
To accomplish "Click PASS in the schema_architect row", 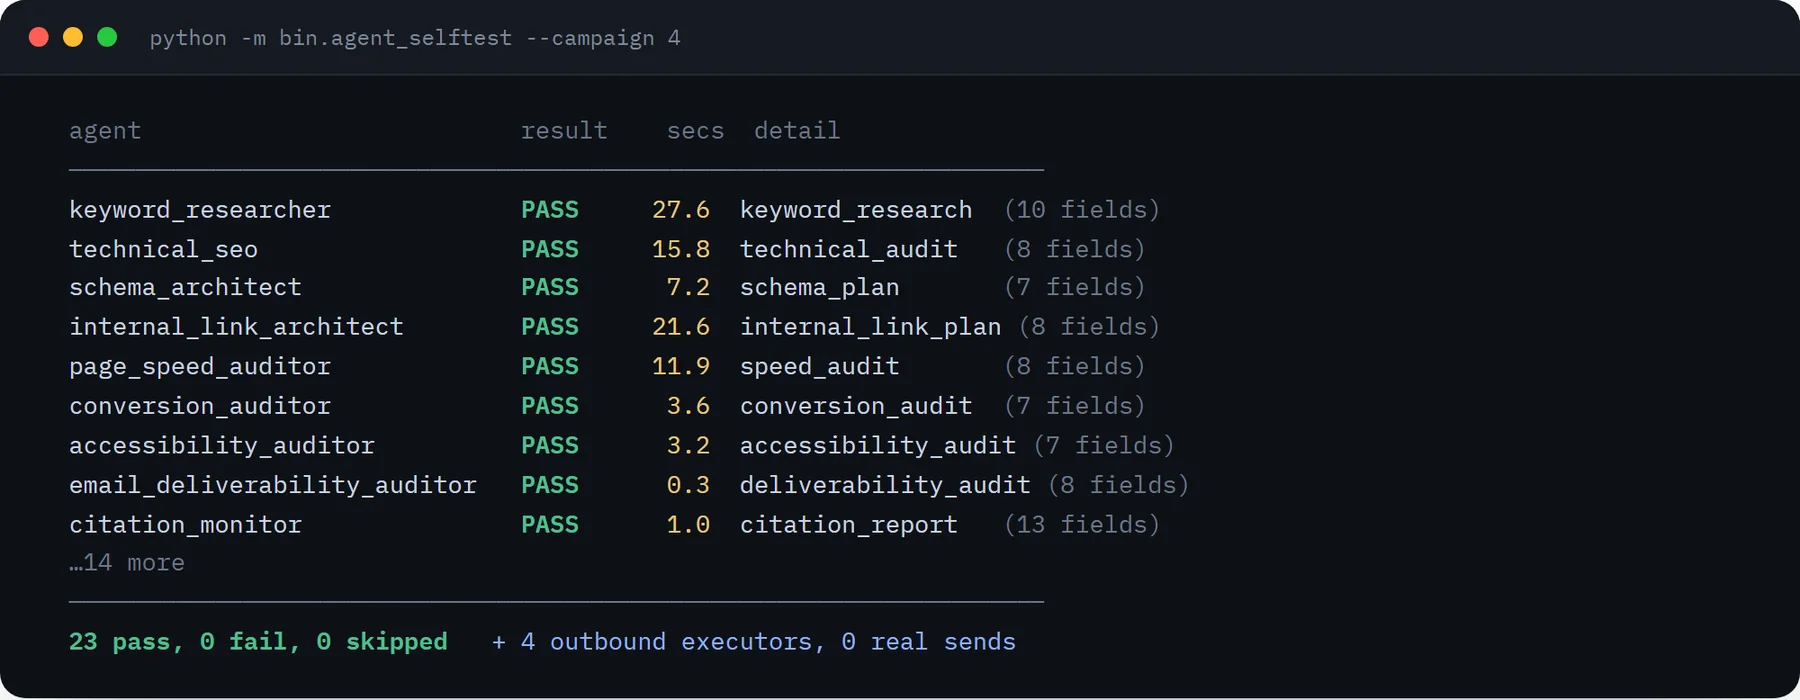I will click(550, 288).
